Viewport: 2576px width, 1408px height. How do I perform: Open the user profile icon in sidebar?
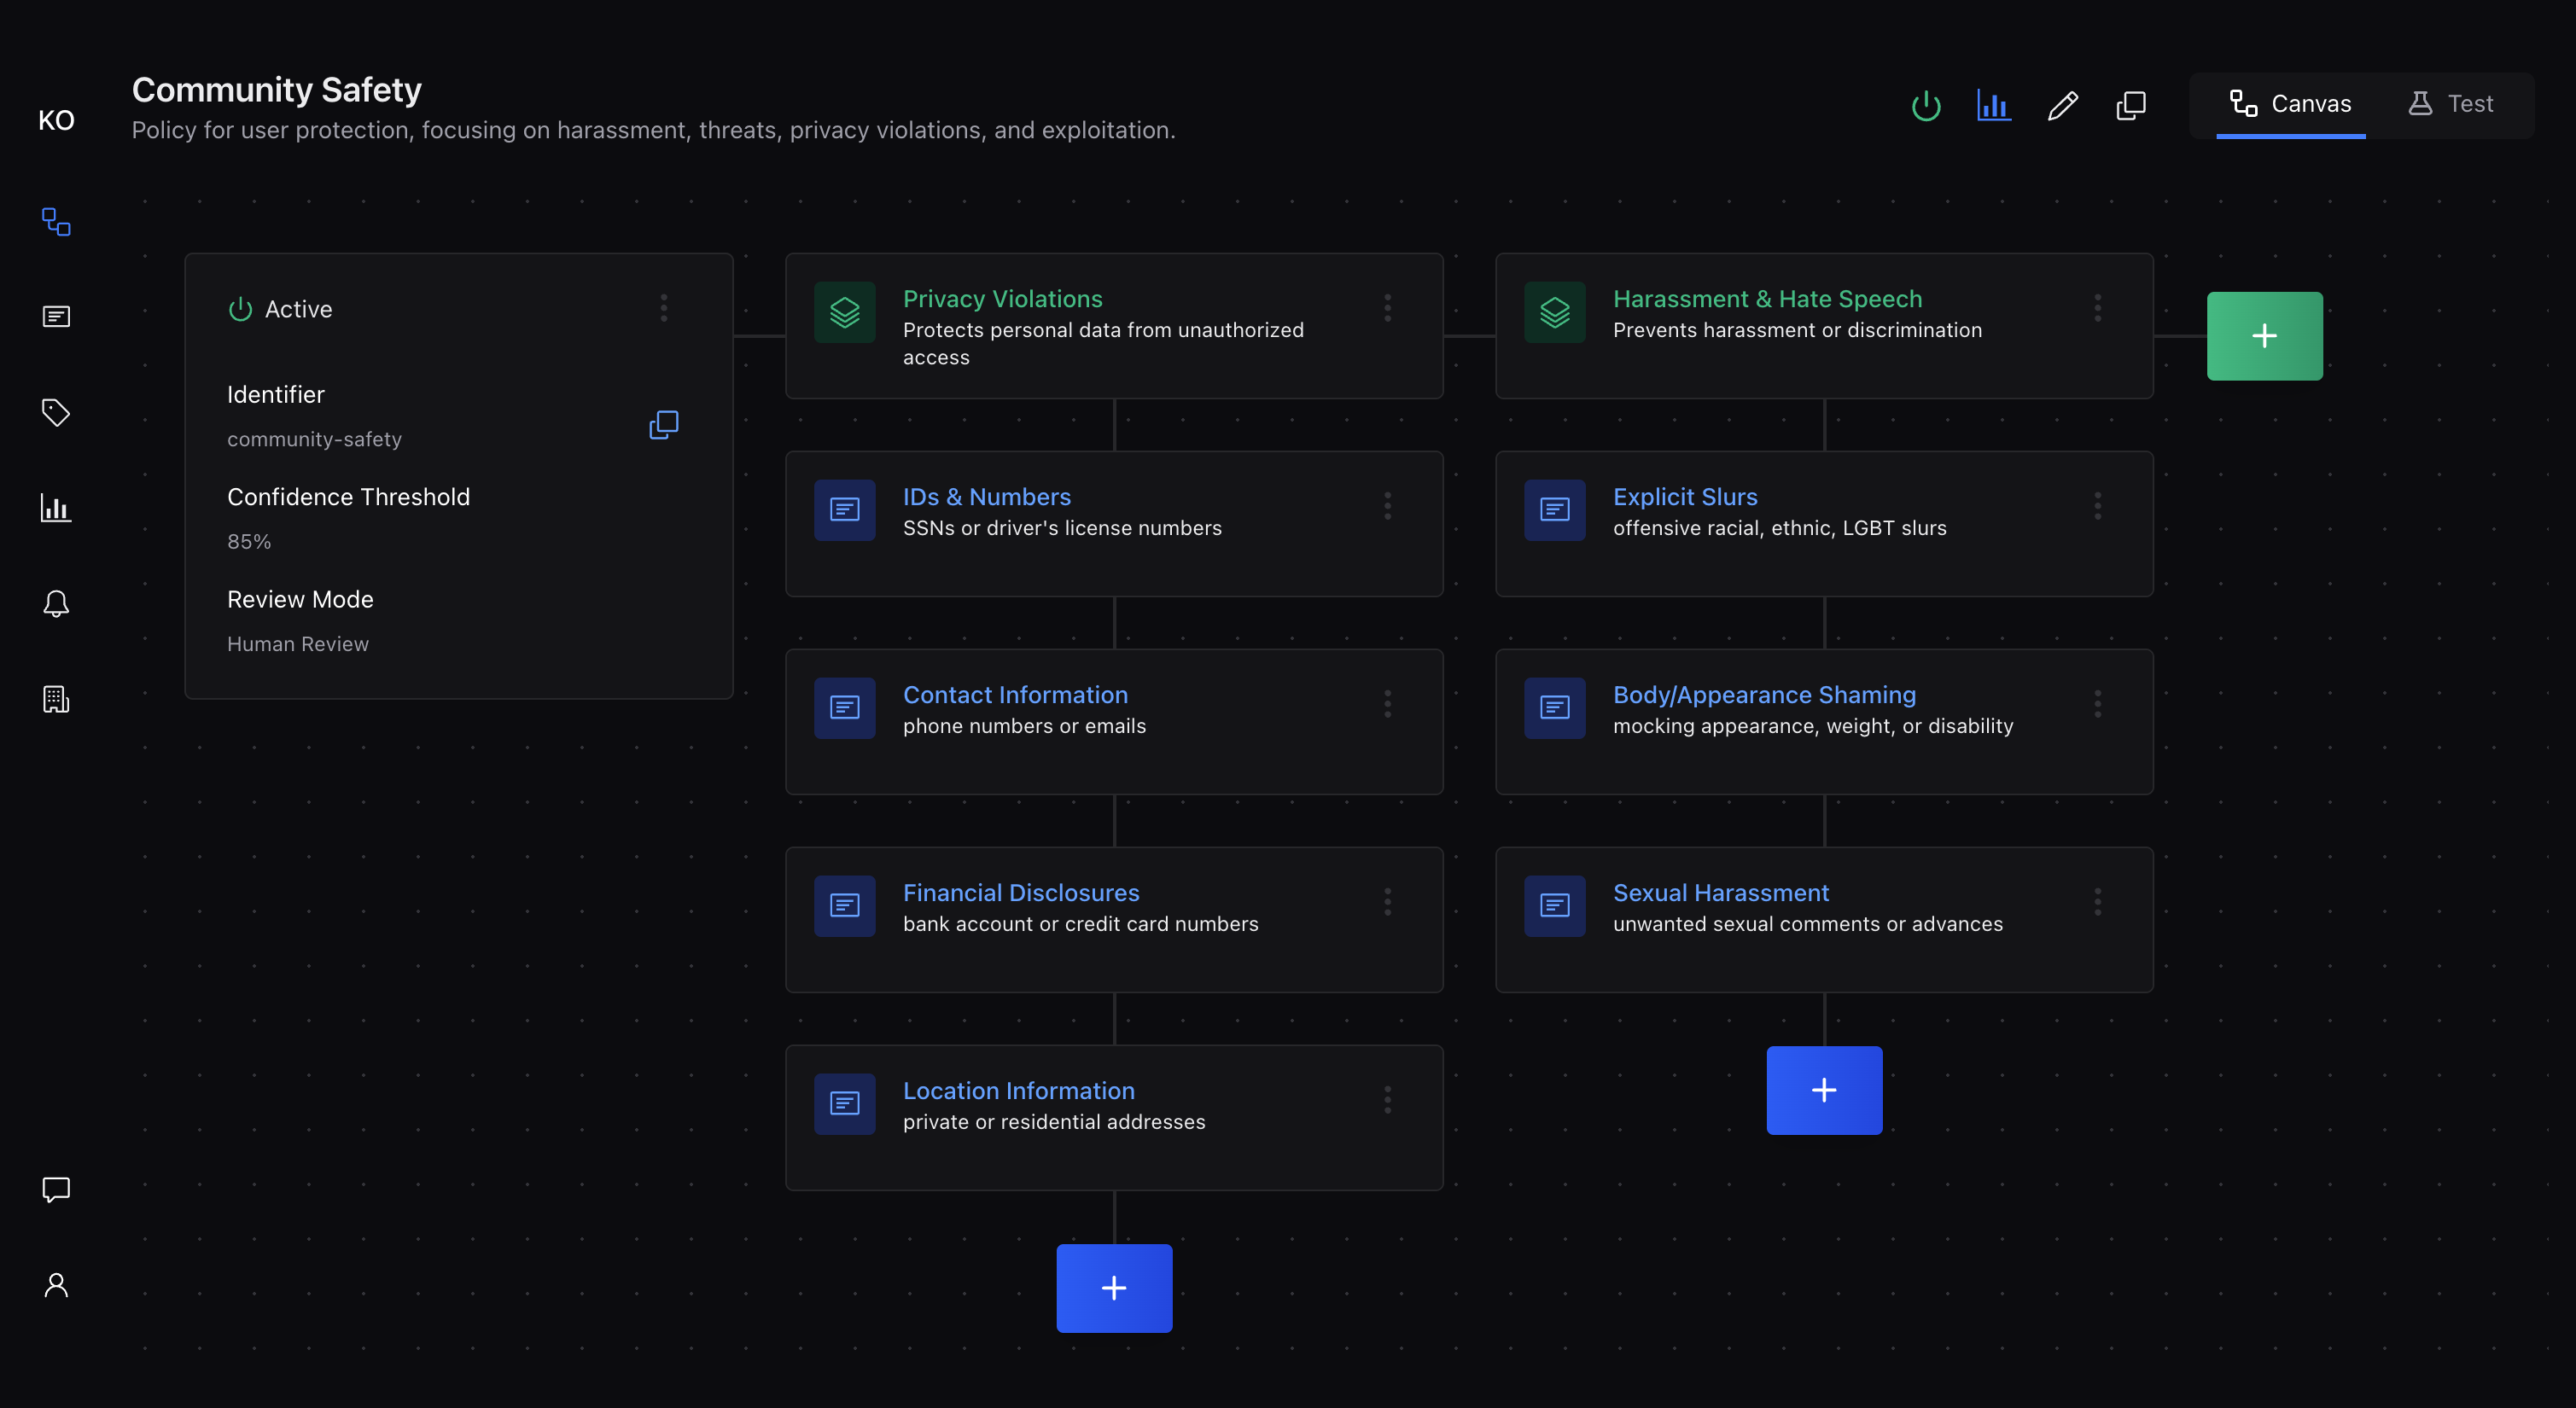56,1285
